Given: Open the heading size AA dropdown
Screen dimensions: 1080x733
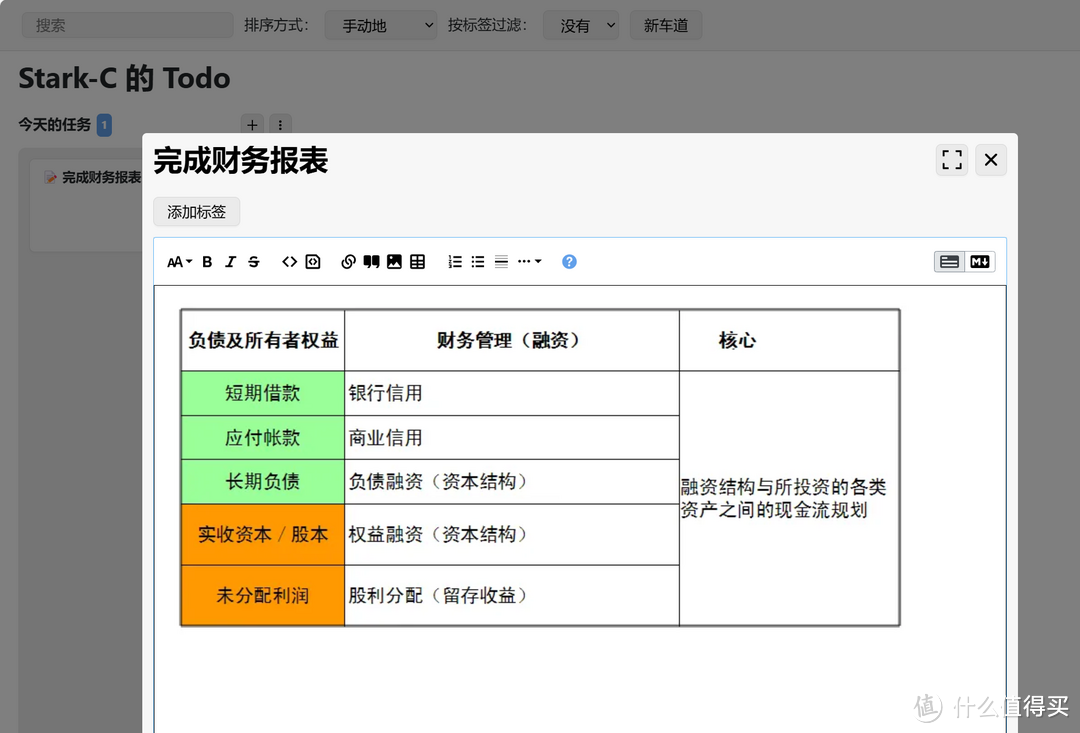Looking at the screenshot, I should (179, 262).
